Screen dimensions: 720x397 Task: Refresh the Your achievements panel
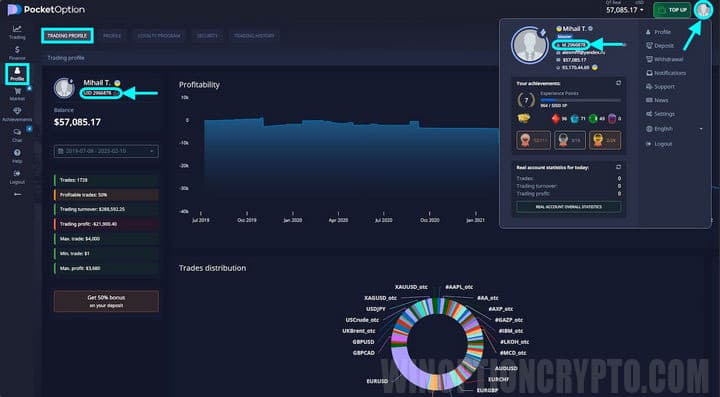pyautogui.click(x=619, y=83)
